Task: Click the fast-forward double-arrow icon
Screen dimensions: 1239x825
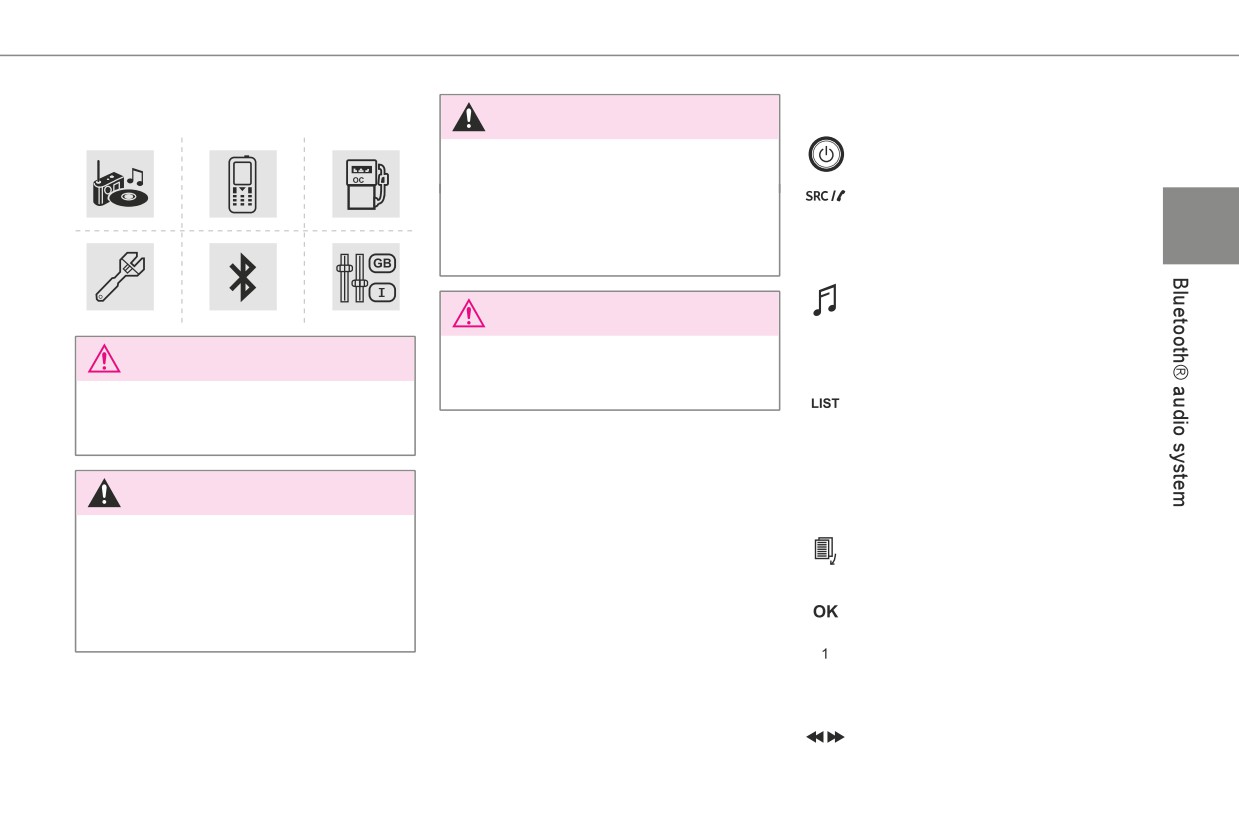Action: (x=836, y=737)
